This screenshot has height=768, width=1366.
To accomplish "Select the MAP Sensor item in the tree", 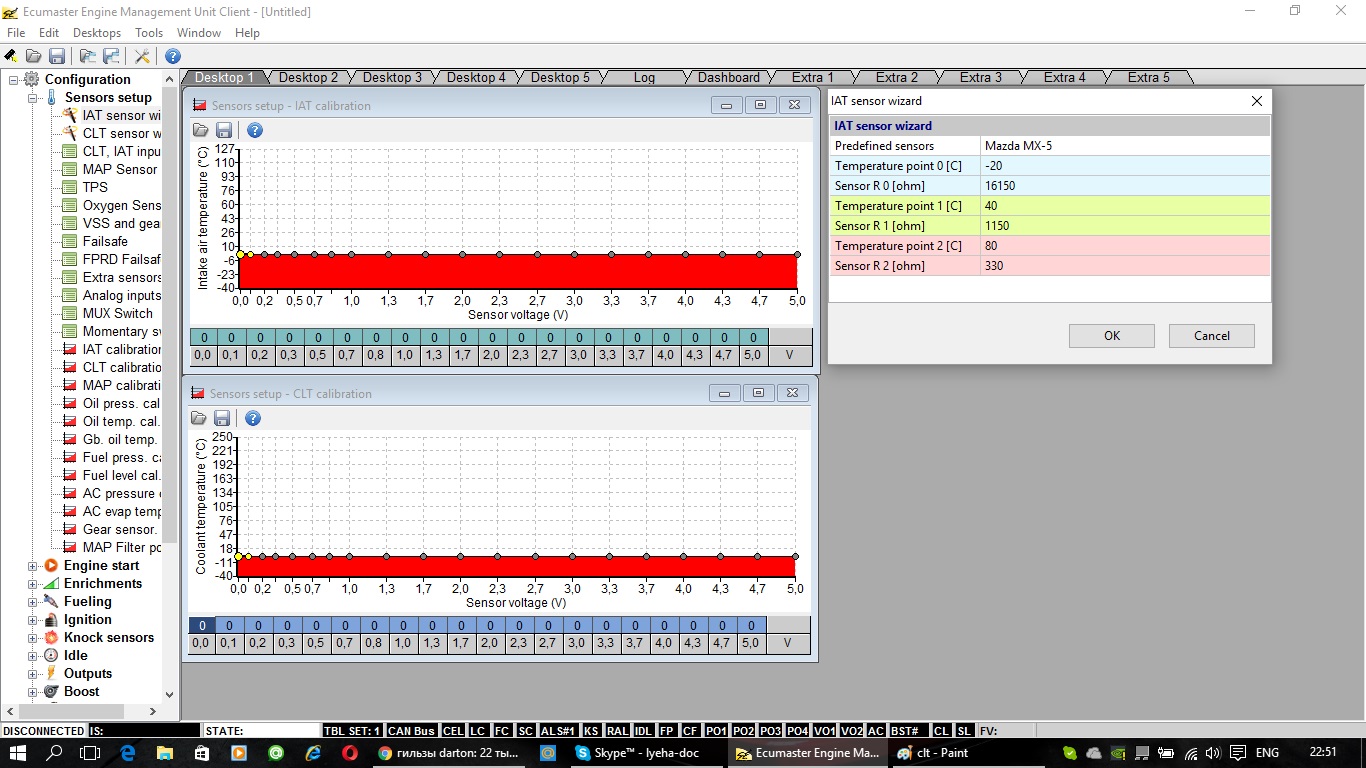I will (x=119, y=169).
